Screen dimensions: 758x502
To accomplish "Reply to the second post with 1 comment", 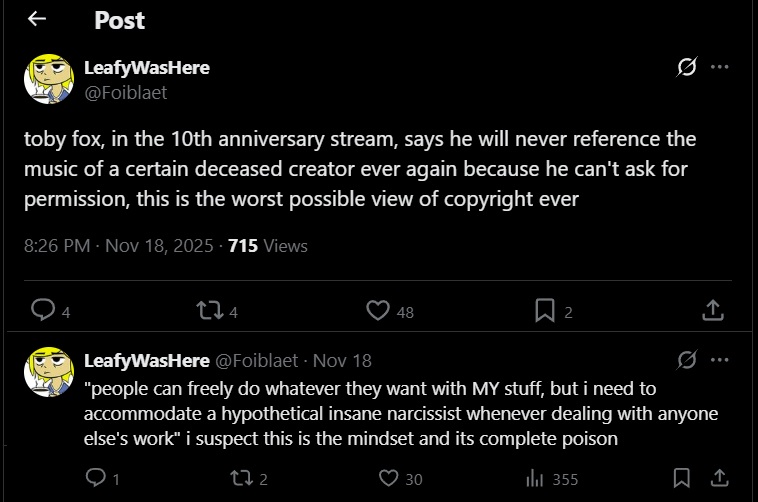I will pos(96,478).
